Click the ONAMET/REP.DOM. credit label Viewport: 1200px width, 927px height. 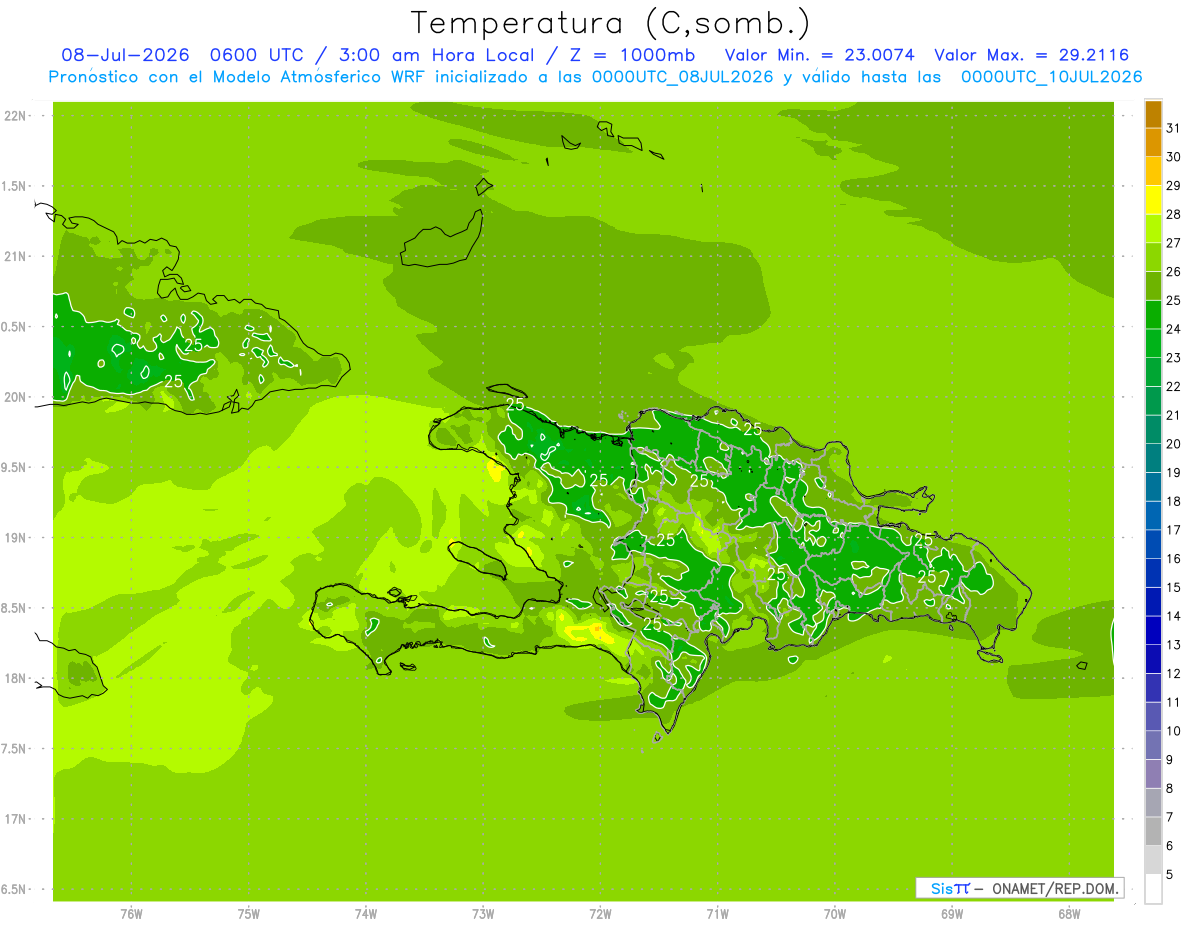click(x=1054, y=888)
